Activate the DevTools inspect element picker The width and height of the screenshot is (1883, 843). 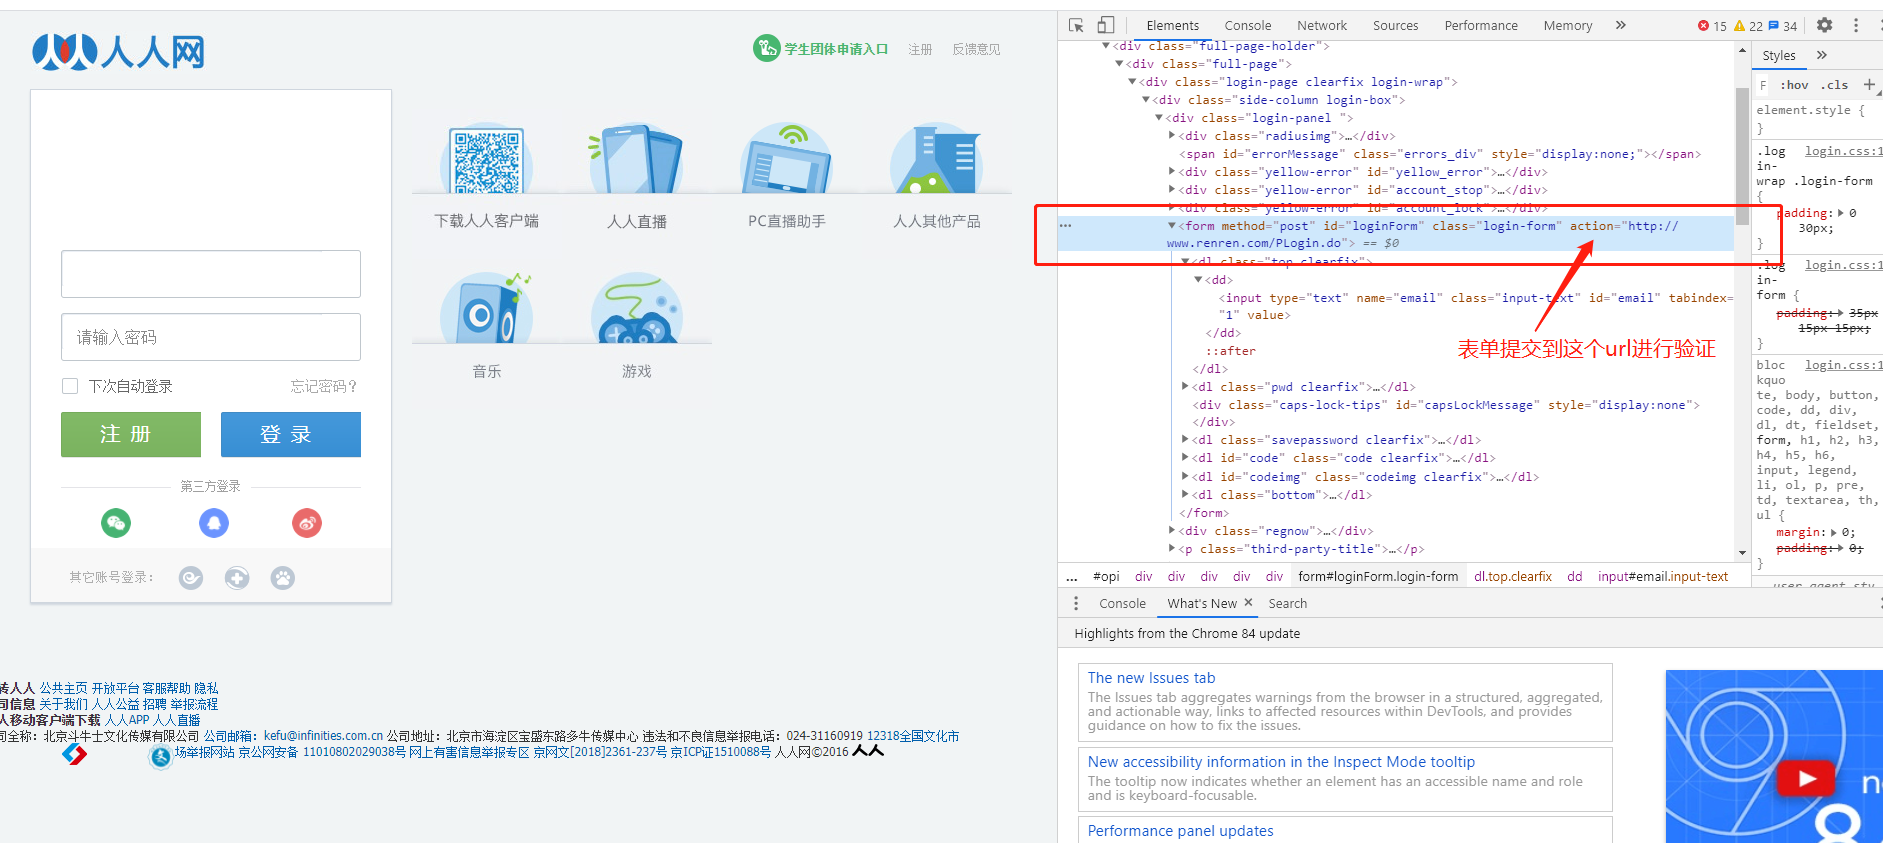coord(1076,25)
